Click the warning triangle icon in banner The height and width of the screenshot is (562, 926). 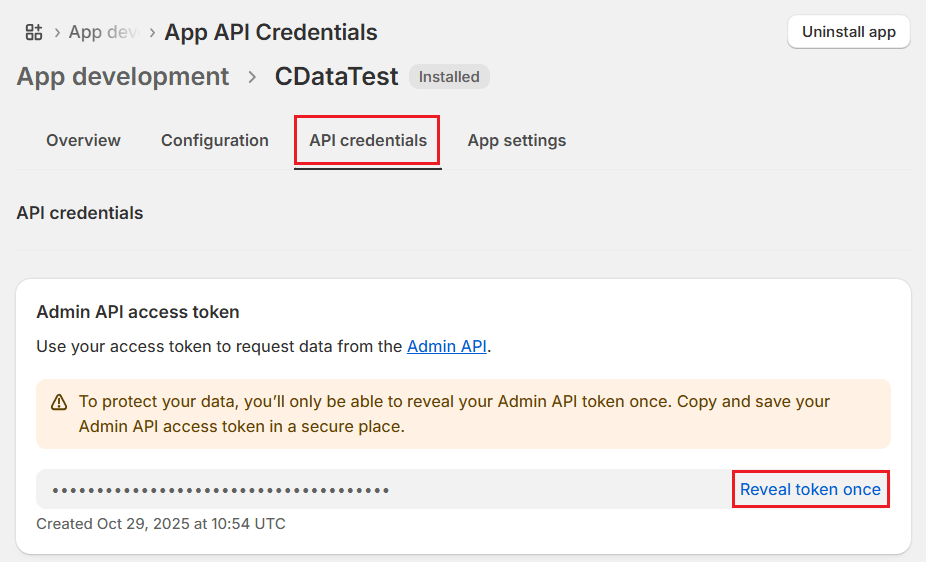click(x=59, y=402)
